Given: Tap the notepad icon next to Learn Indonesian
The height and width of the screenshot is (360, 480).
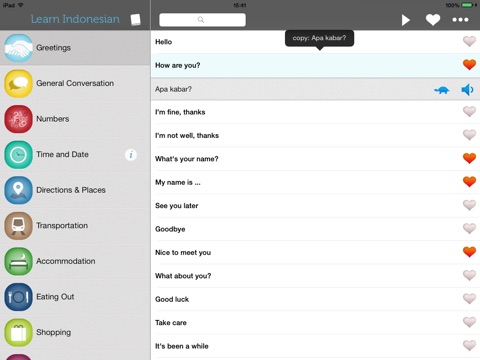Looking at the screenshot, I should [x=135, y=20].
